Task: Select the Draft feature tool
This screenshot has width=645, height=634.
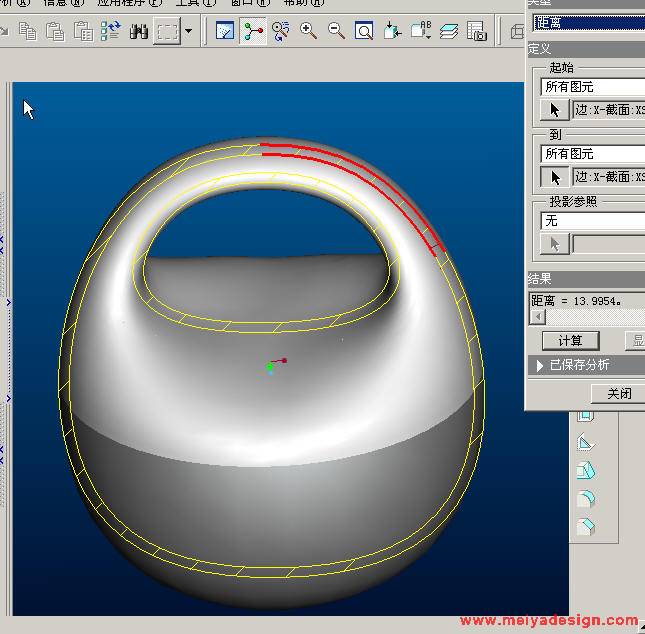Action: [586, 470]
